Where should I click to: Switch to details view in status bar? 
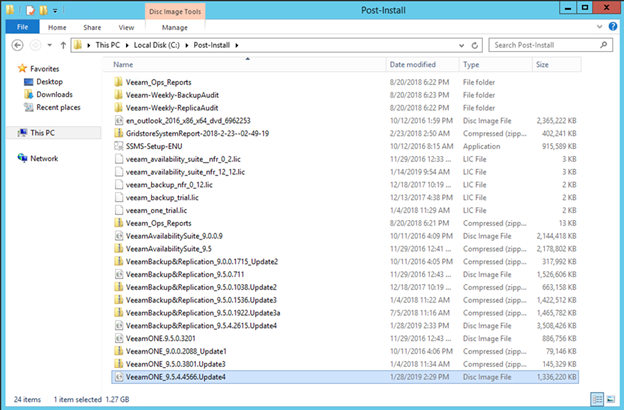pyautogui.click(x=597, y=399)
